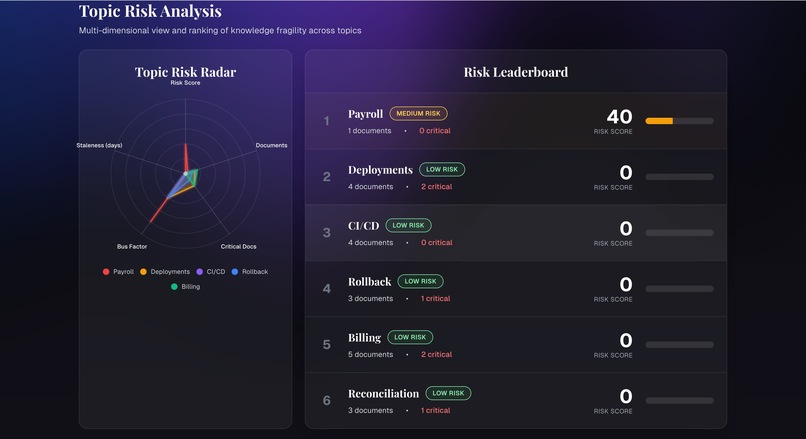Click the Billing risk score bar
Screen dimensions: 806x439
click(x=680, y=344)
